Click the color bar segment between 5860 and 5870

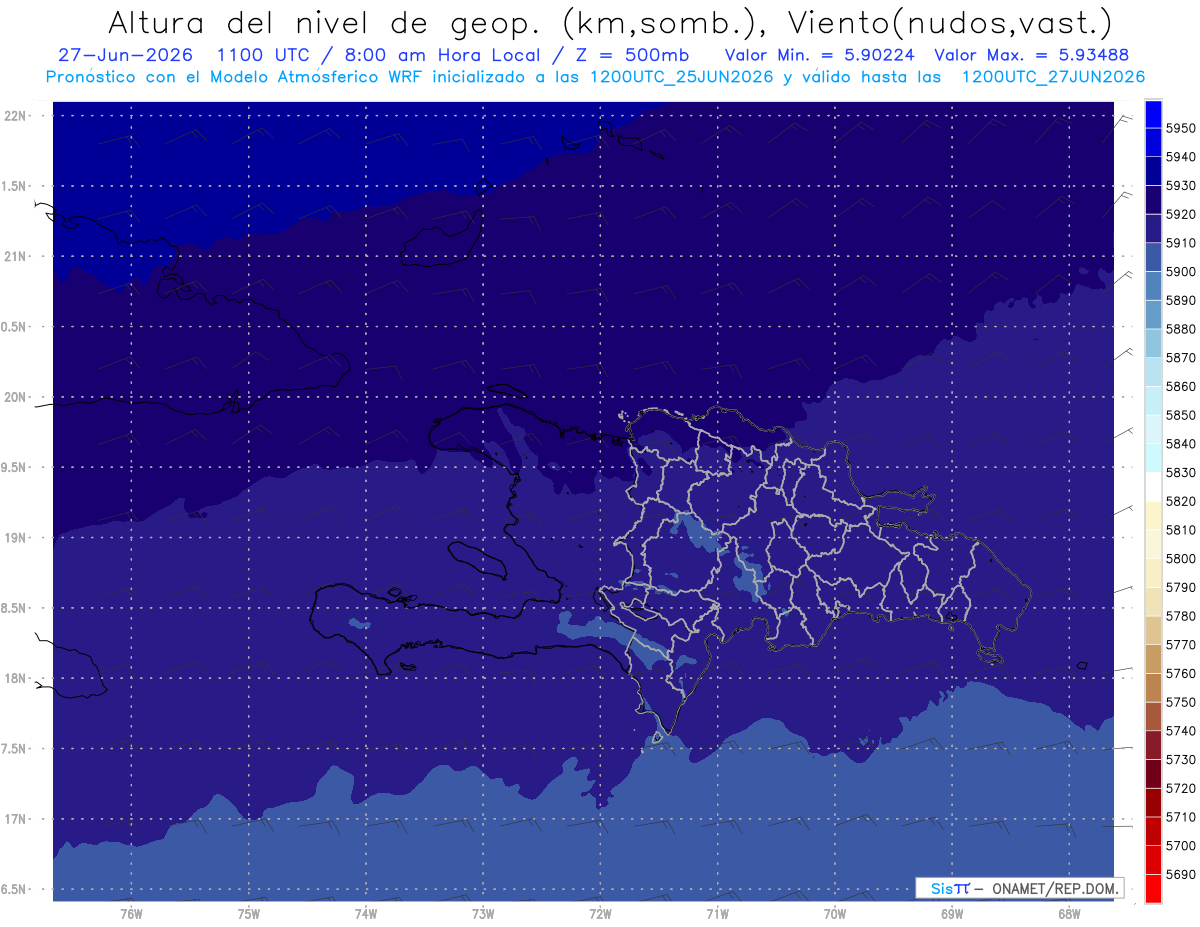click(1153, 372)
